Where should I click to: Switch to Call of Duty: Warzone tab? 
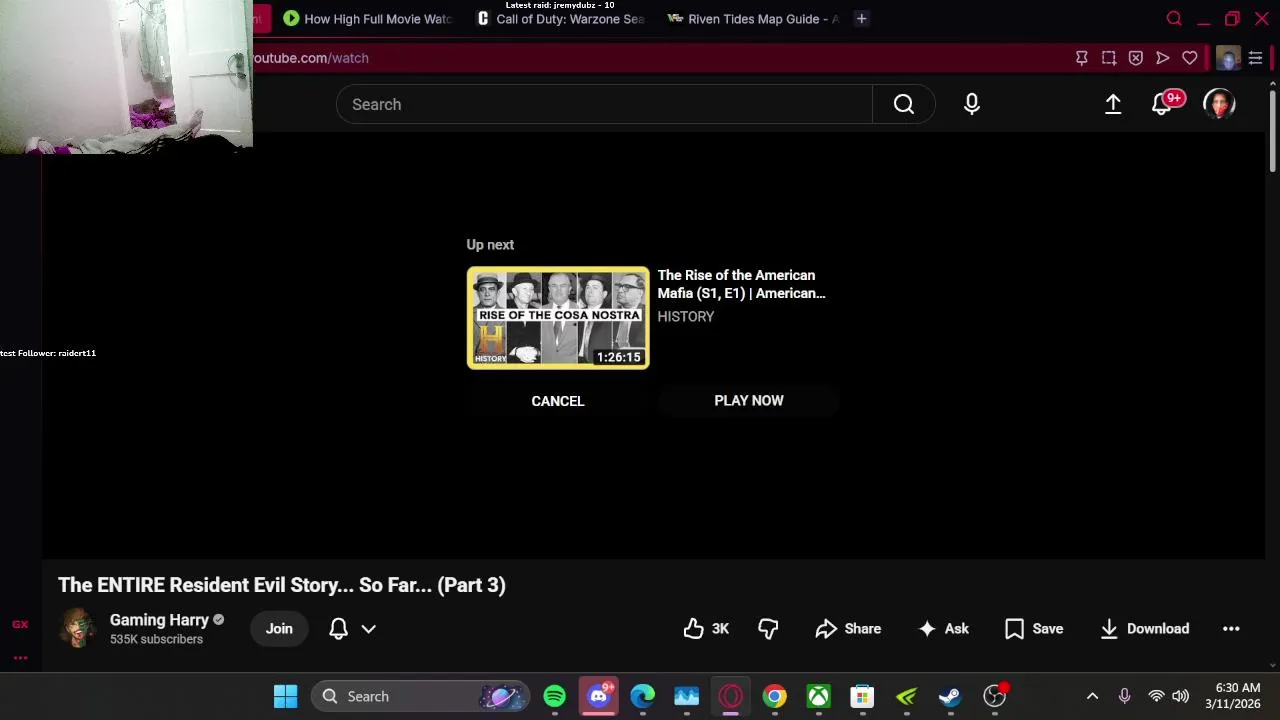point(560,18)
